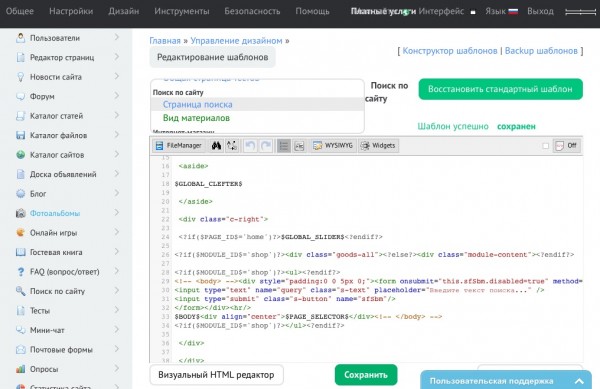Click the Forum speech bubble icon

(21, 96)
